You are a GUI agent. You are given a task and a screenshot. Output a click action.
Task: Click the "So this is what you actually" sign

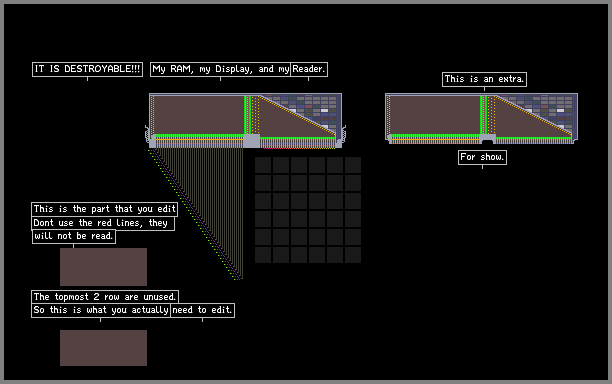(x=101, y=310)
